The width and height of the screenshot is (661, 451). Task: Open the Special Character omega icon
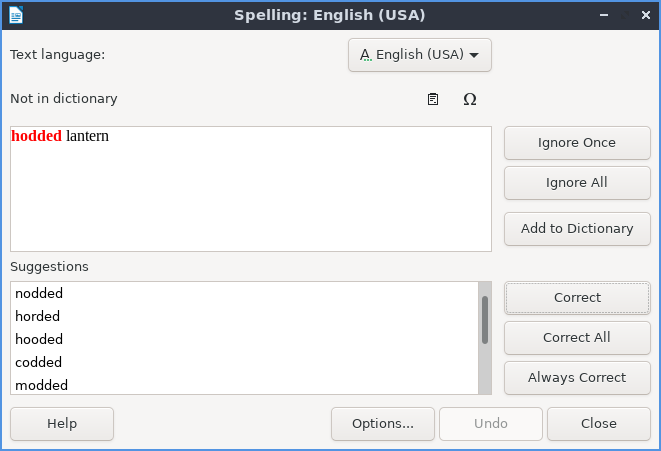click(x=469, y=99)
